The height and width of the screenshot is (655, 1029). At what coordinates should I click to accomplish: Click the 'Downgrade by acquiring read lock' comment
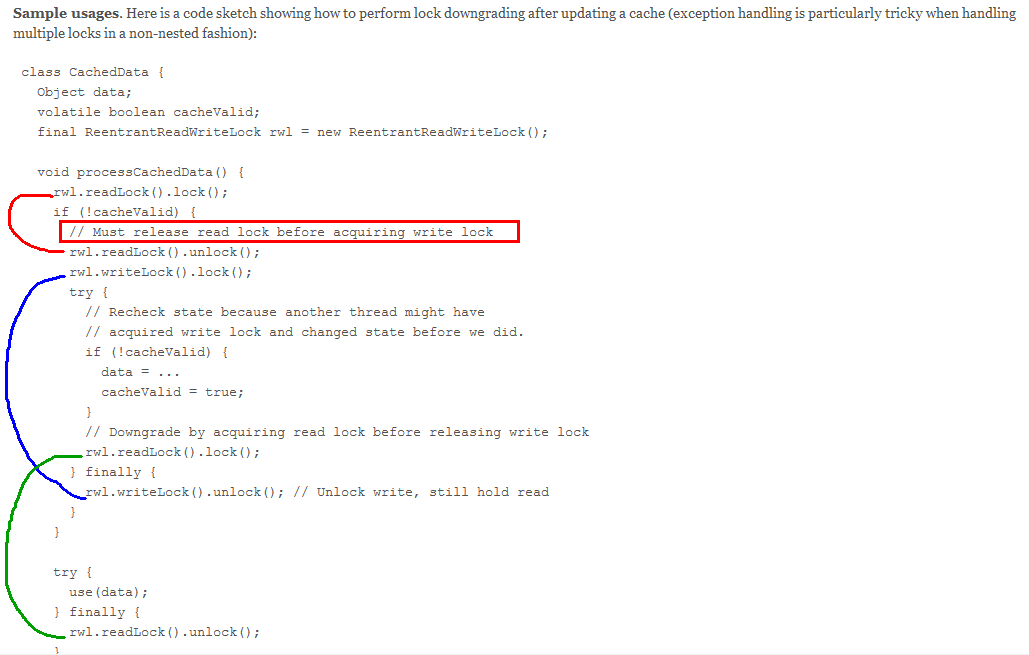337,432
